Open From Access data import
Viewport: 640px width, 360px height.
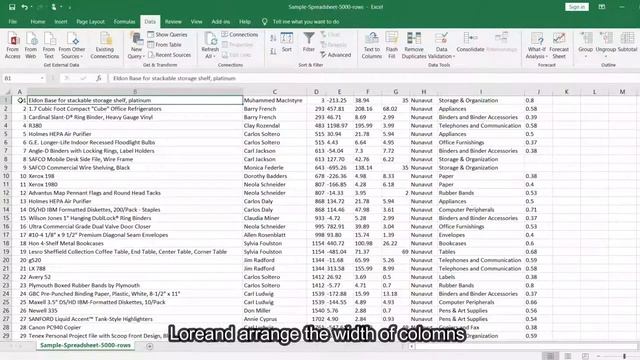coord(13,46)
